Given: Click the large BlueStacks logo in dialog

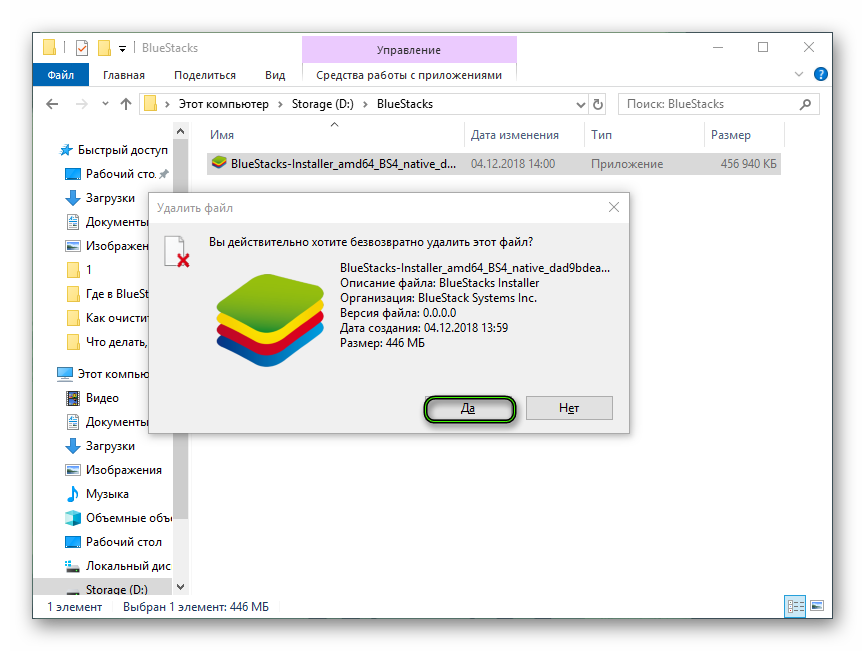Looking at the screenshot, I should (270, 320).
